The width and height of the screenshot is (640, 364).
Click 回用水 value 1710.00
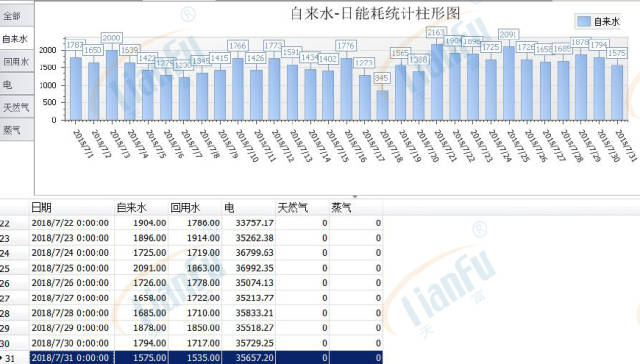(195, 313)
